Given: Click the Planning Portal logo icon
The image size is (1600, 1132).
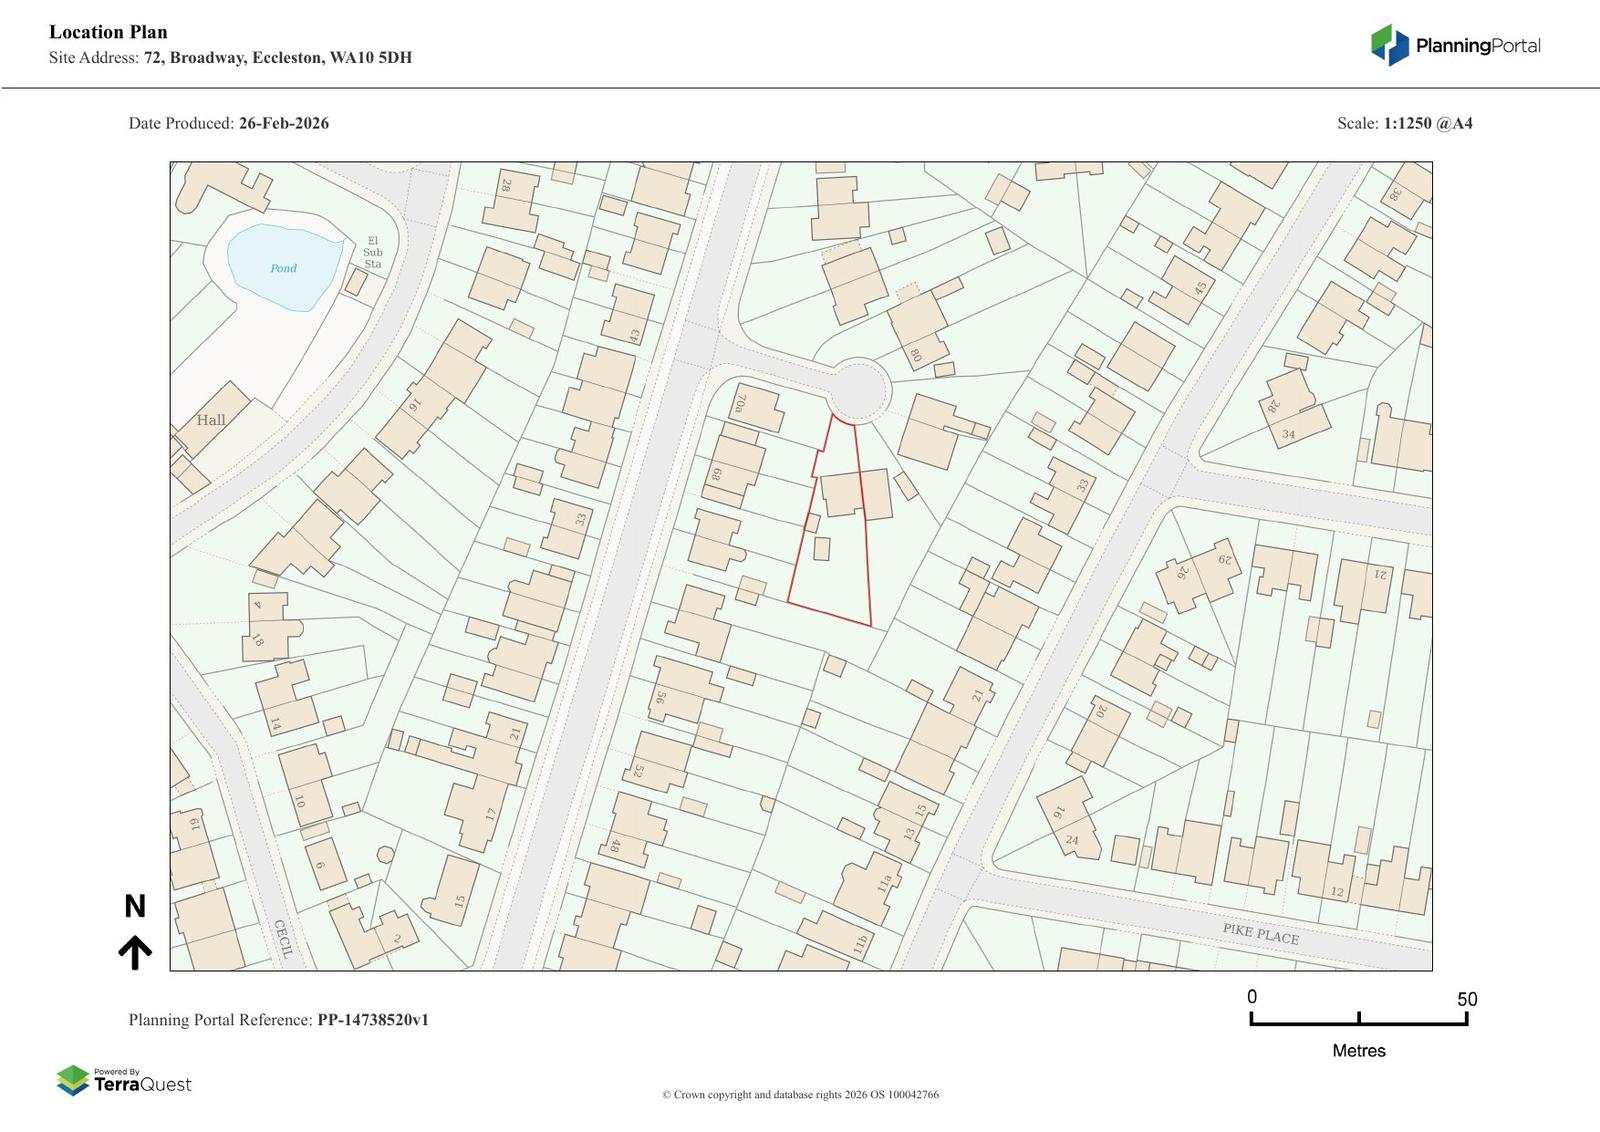Looking at the screenshot, I should coord(1389,45).
